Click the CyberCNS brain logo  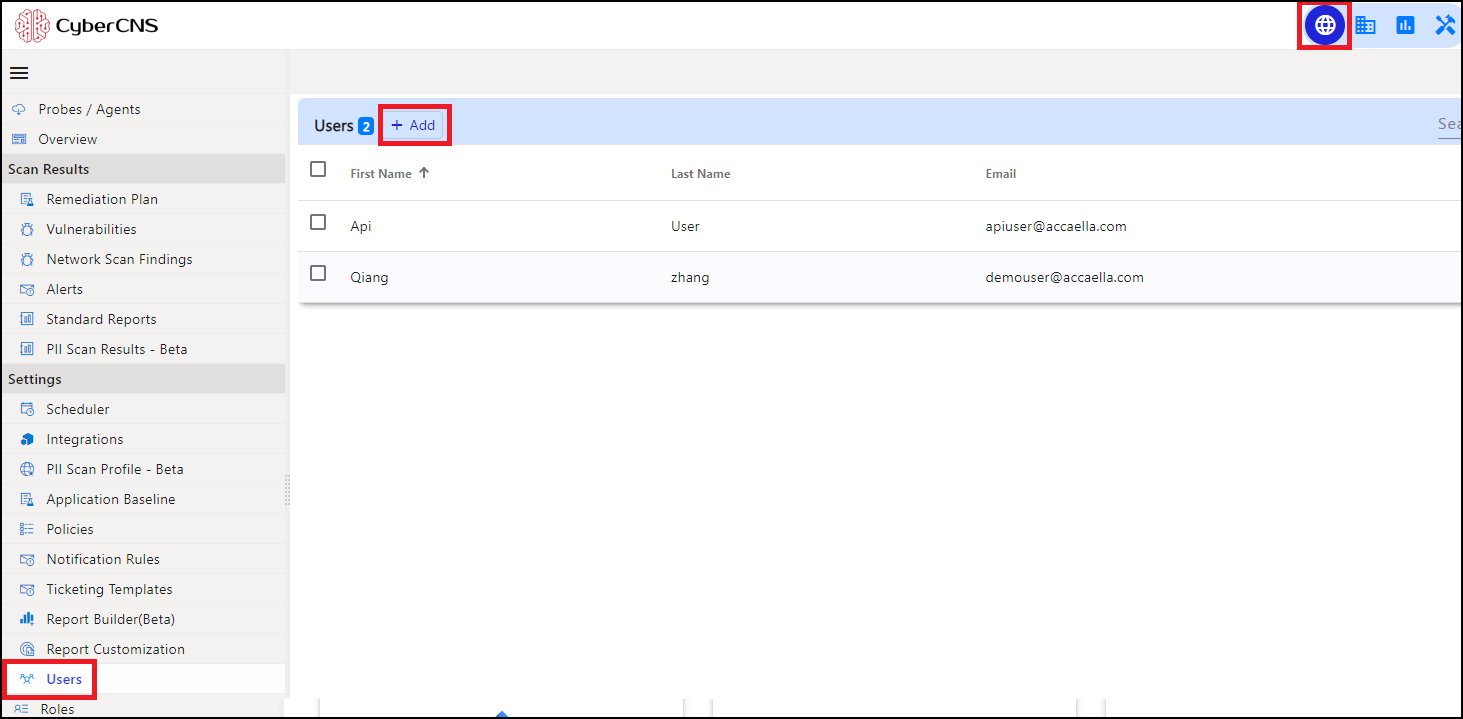click(32, 25)
